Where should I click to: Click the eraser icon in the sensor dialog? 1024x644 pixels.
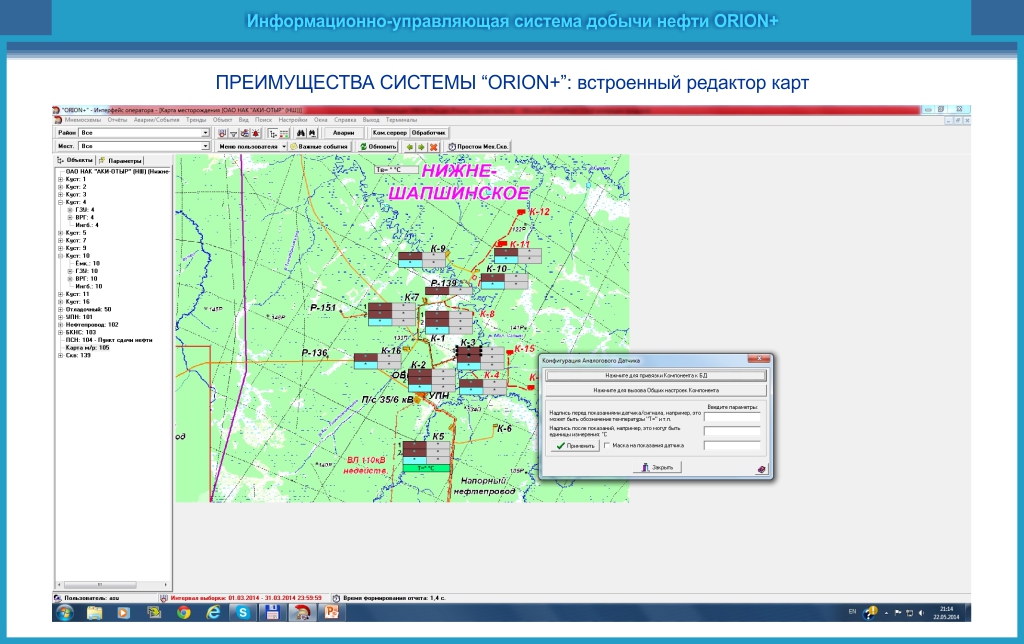tap(761, 469)
